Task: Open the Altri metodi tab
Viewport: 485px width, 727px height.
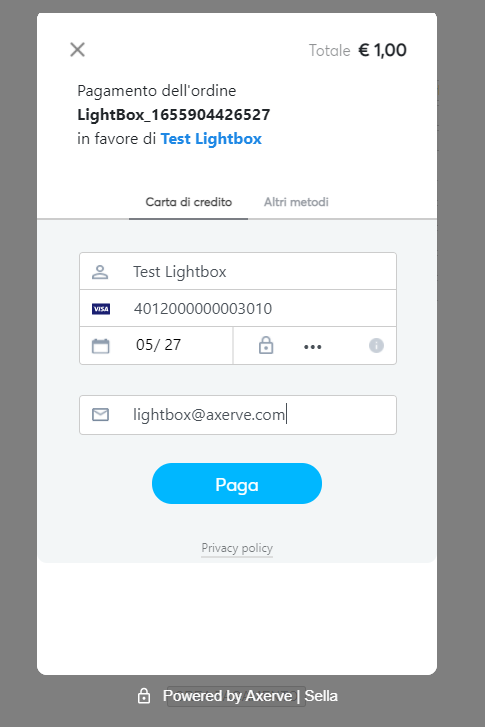Action: point(296,202)
